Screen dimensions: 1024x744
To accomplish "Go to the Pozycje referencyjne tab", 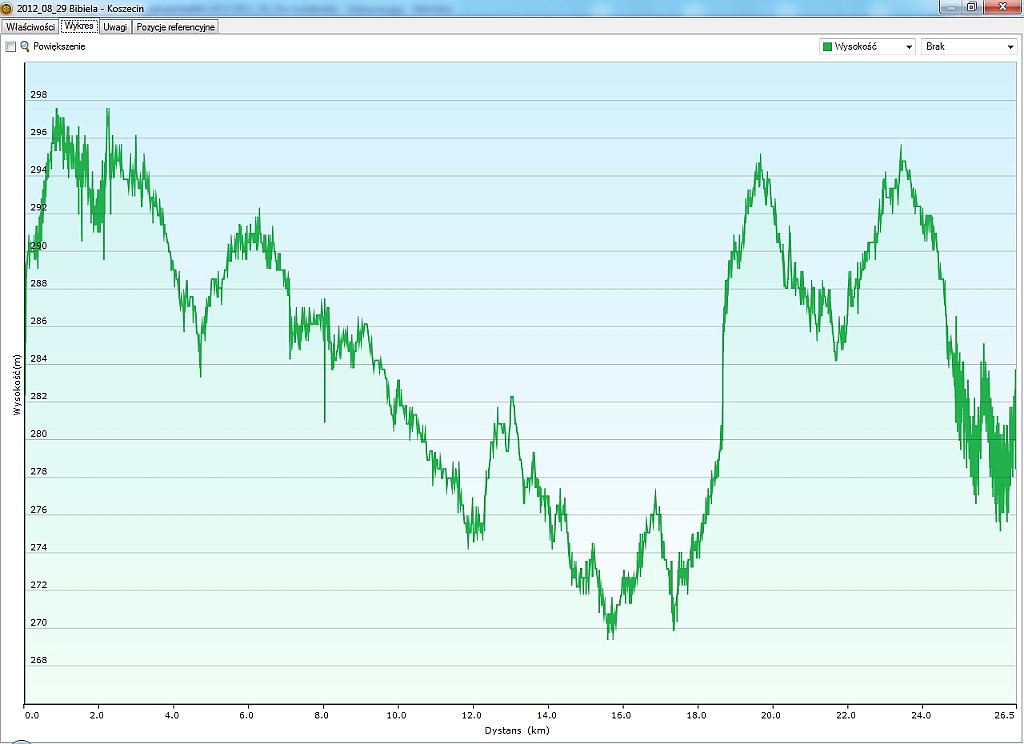I will coord(175,27).
